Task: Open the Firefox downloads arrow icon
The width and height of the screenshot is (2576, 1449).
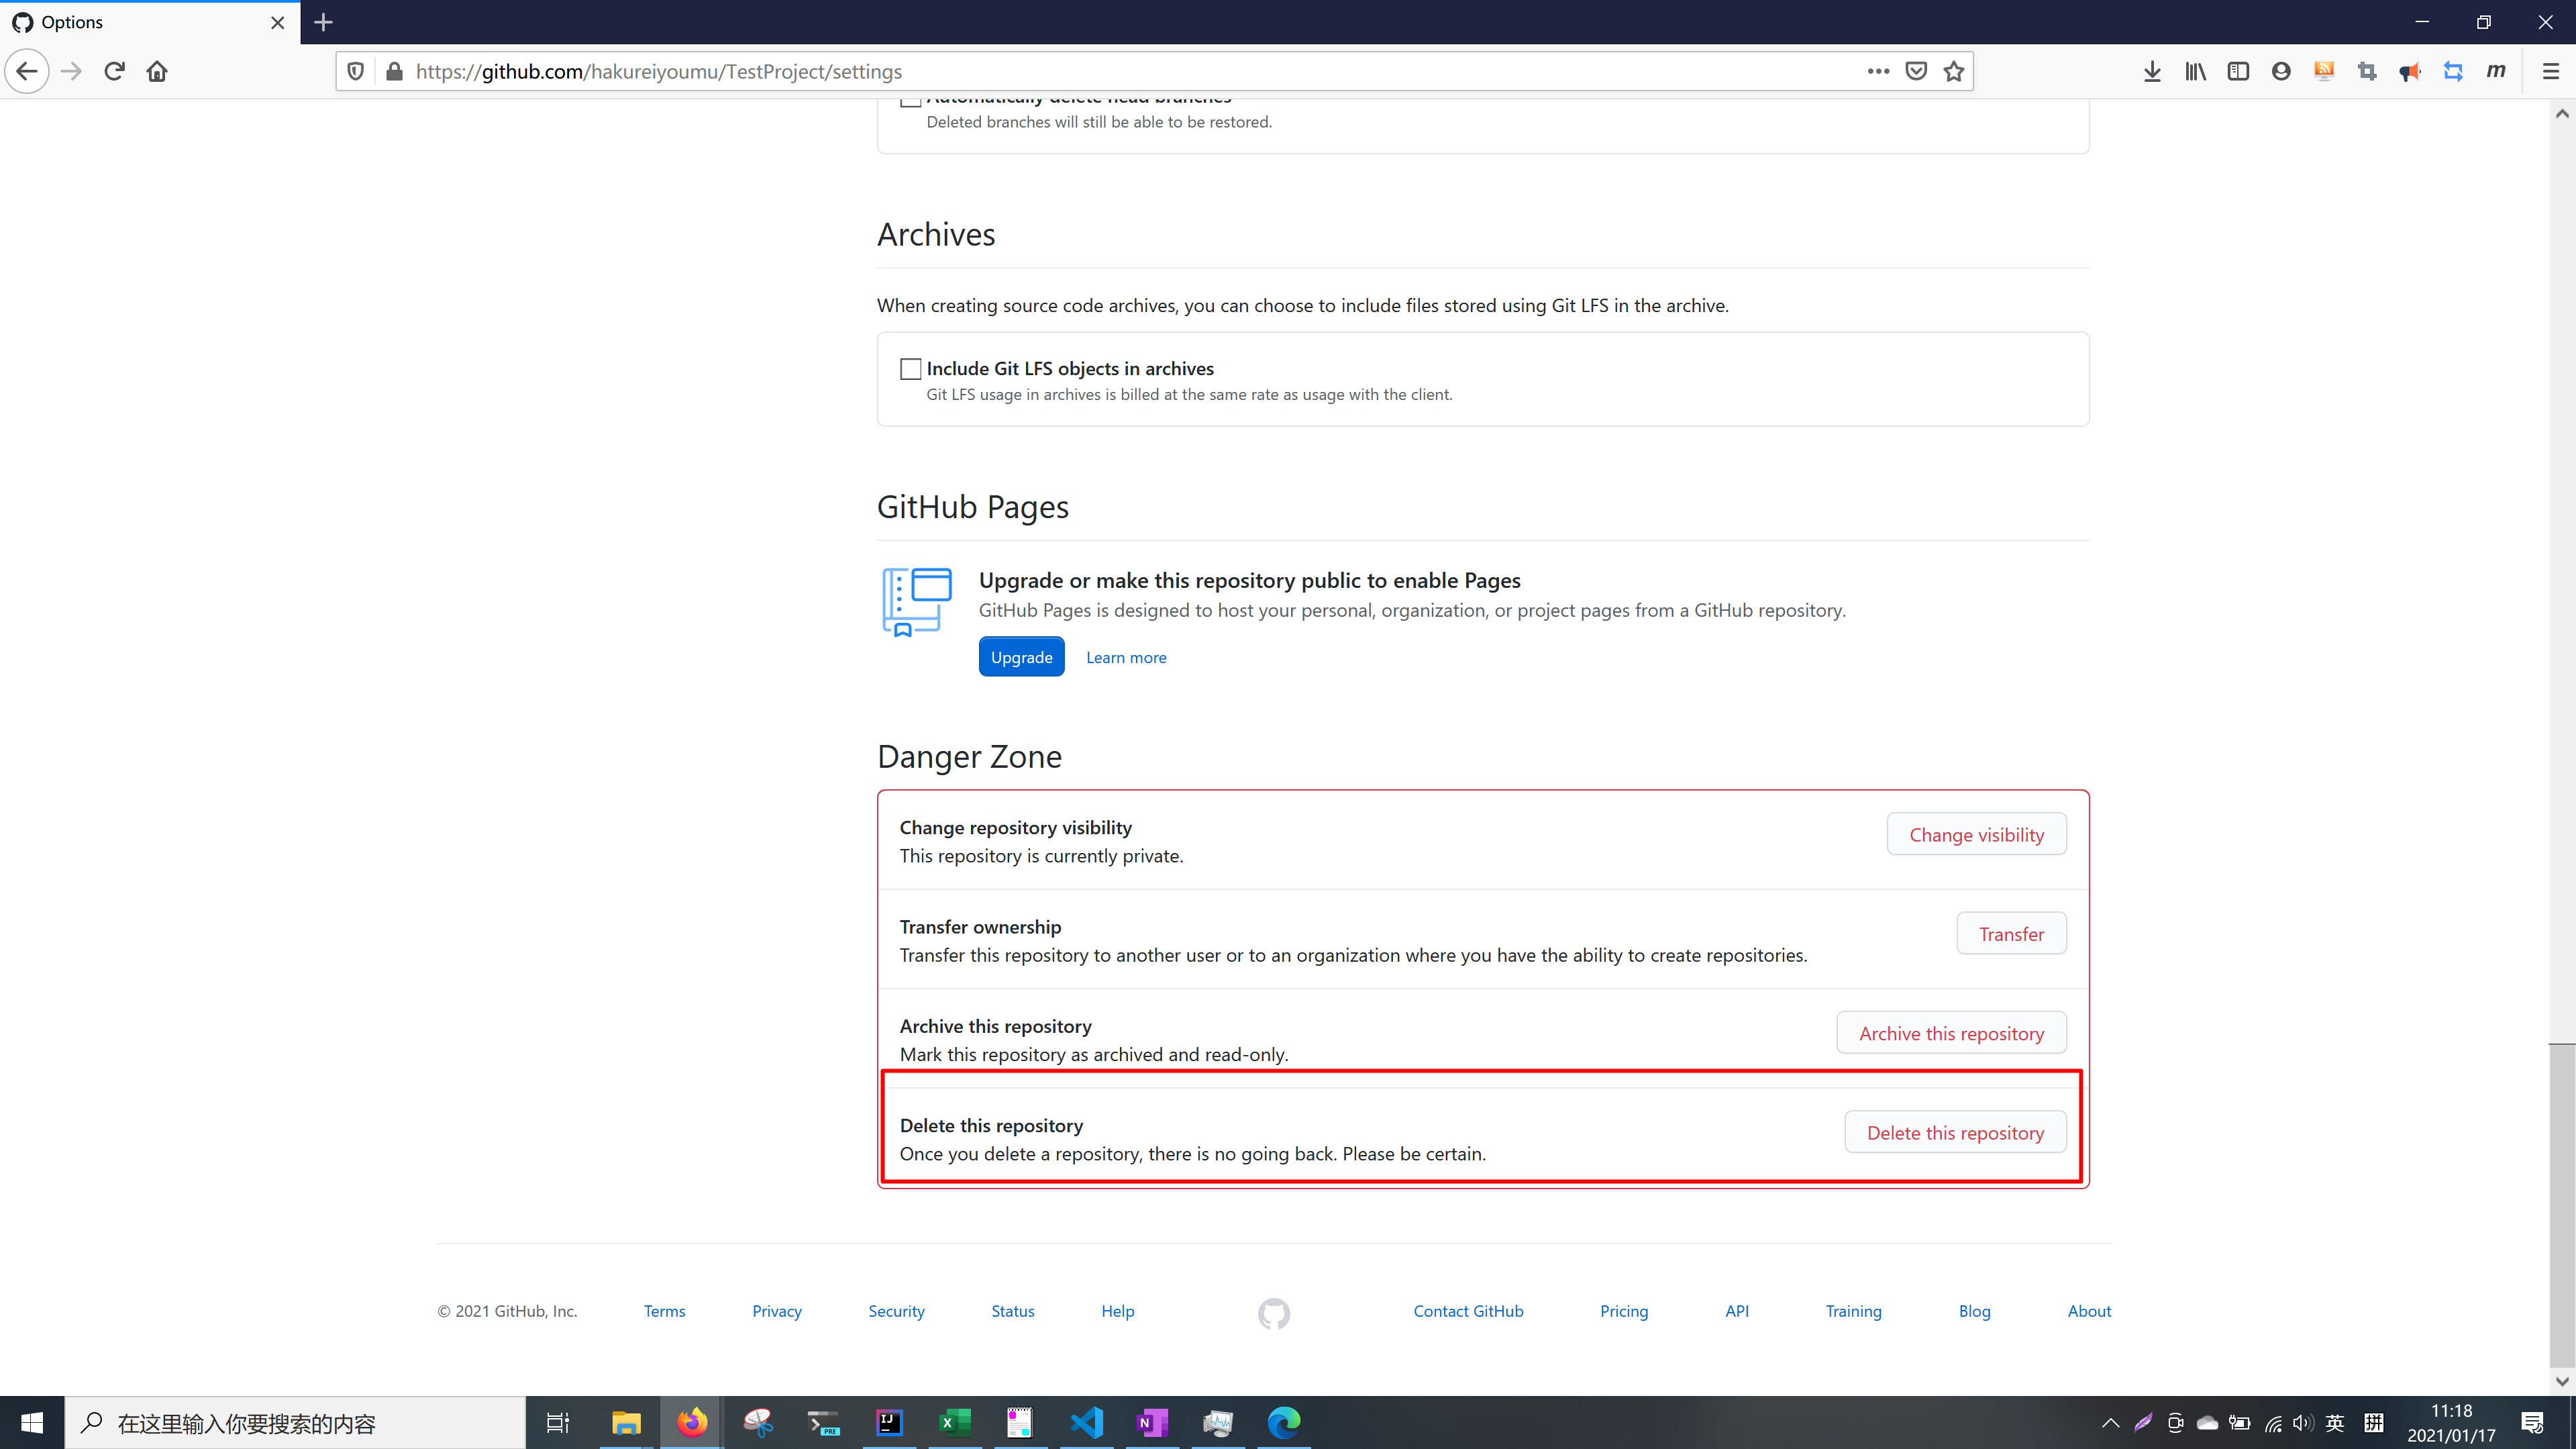Action: click(2152, 71)
